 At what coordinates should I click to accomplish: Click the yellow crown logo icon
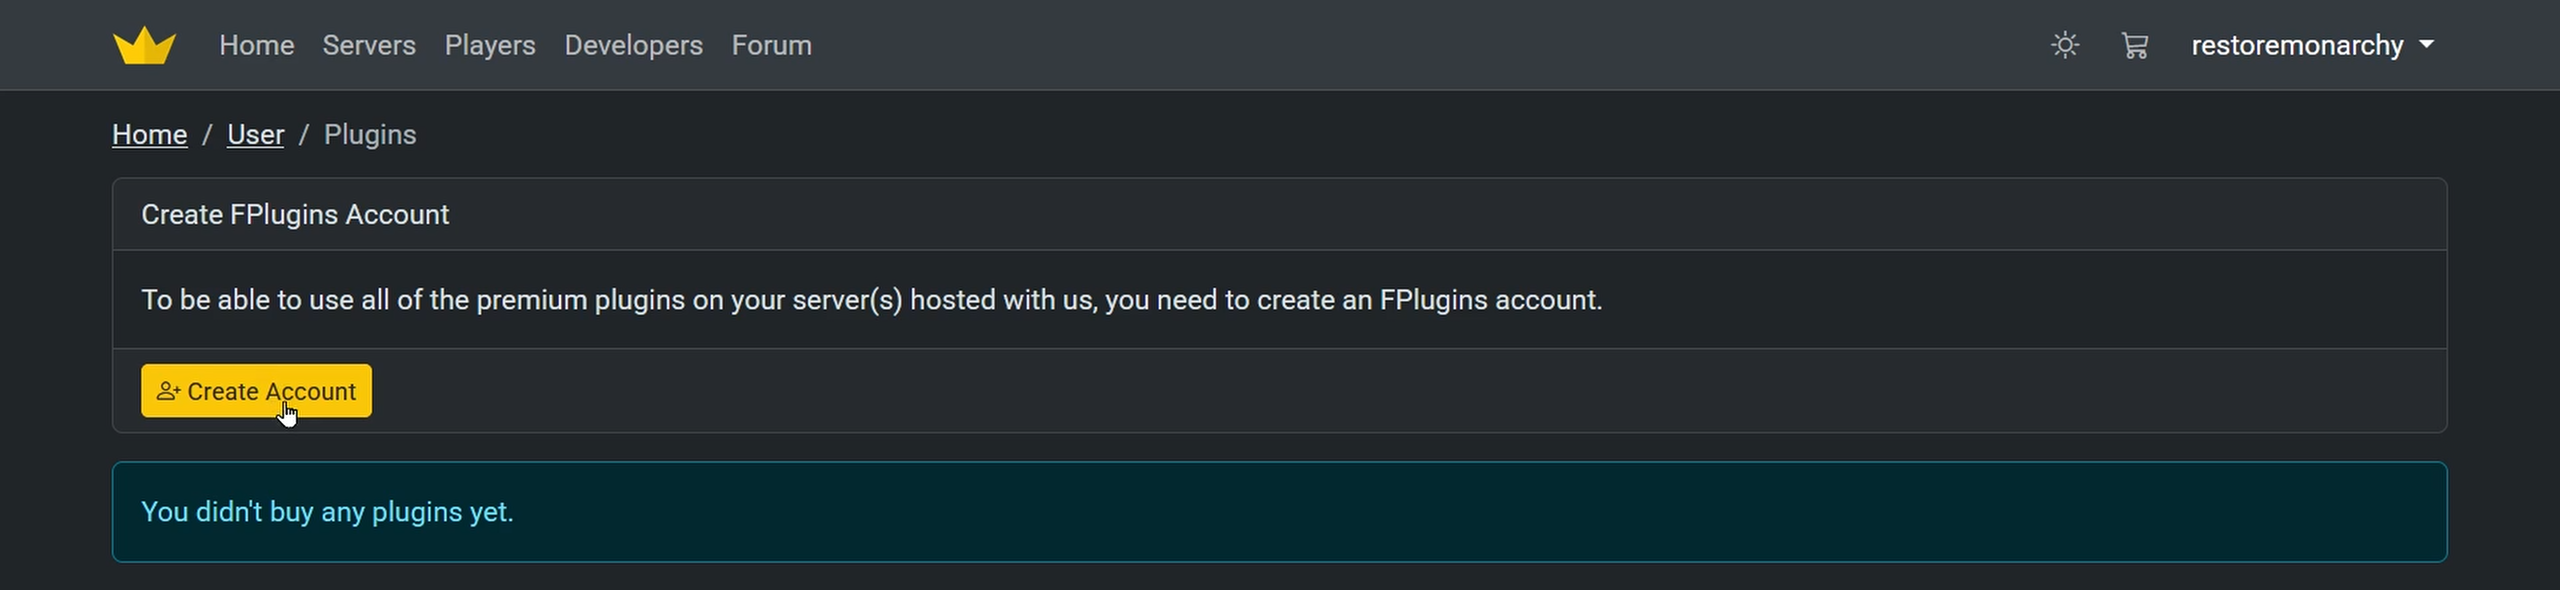145,44
